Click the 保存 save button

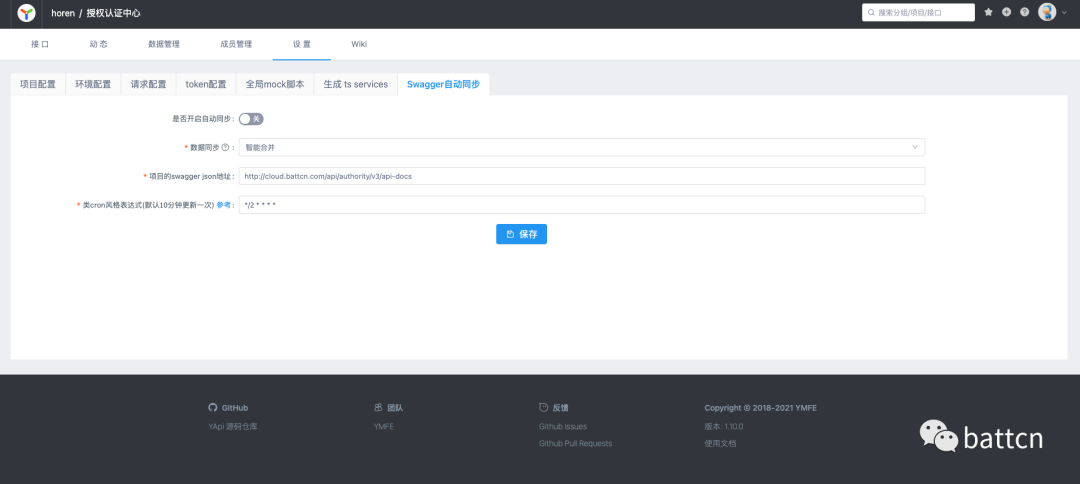coord(521,234)
